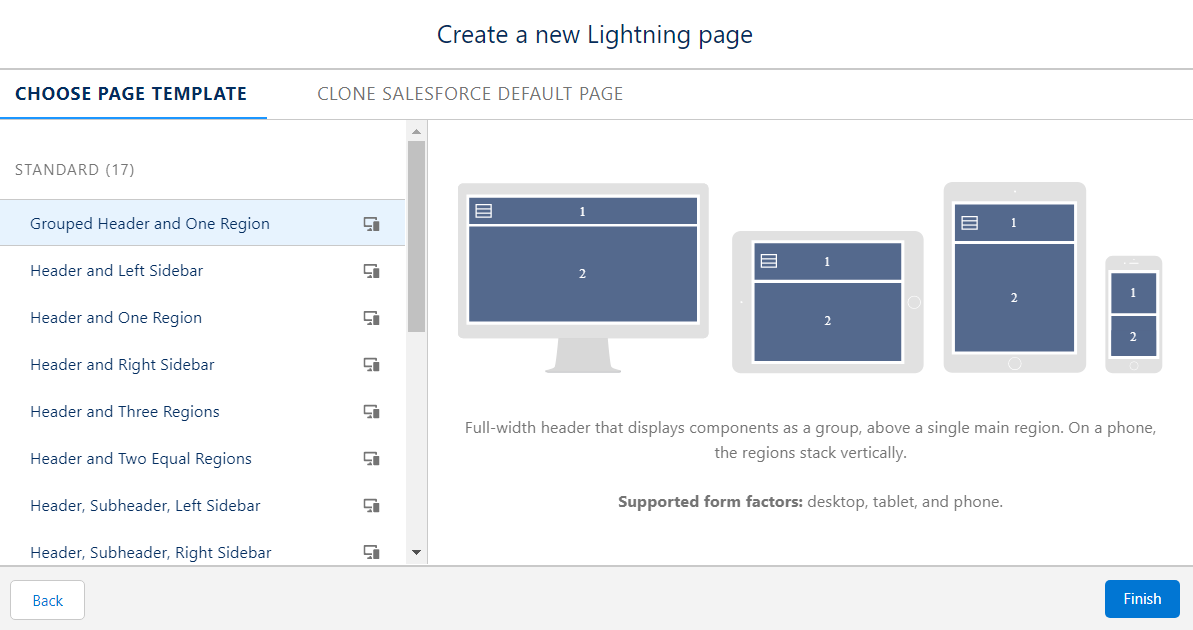Click device icon beside Header, Subheader, Right Sidebar
This screenshot has width=1193, height=630.
[371, 552]
